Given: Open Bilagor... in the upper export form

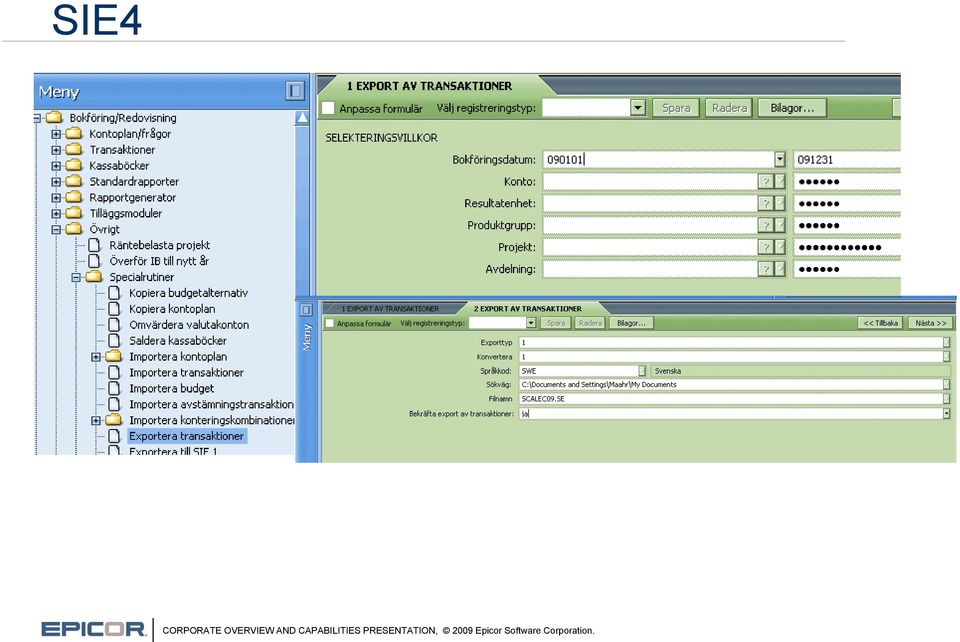Looking at the screenshot, I should 792,108.
